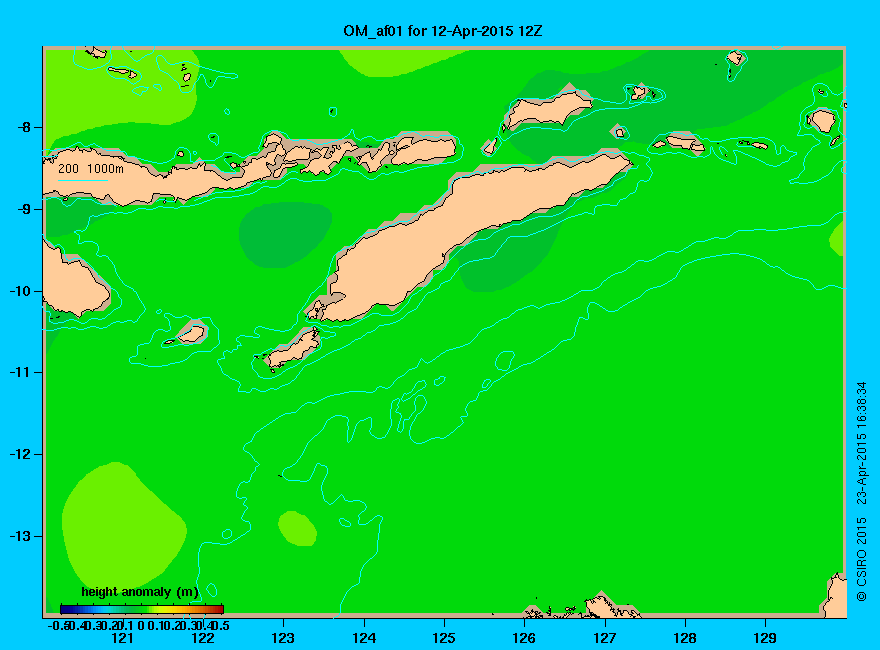880x650 pixels.
Task: Click the latitude label "-8"
Action: (23, 127)
